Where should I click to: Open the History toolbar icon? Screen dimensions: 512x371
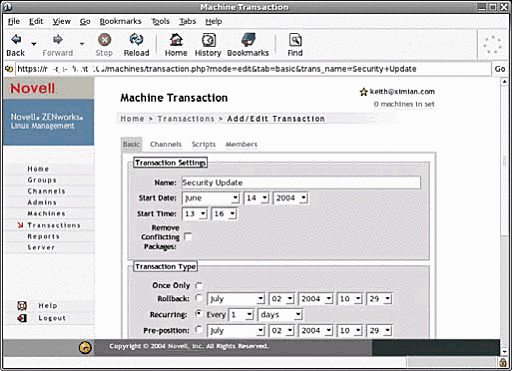click(209, 40)
